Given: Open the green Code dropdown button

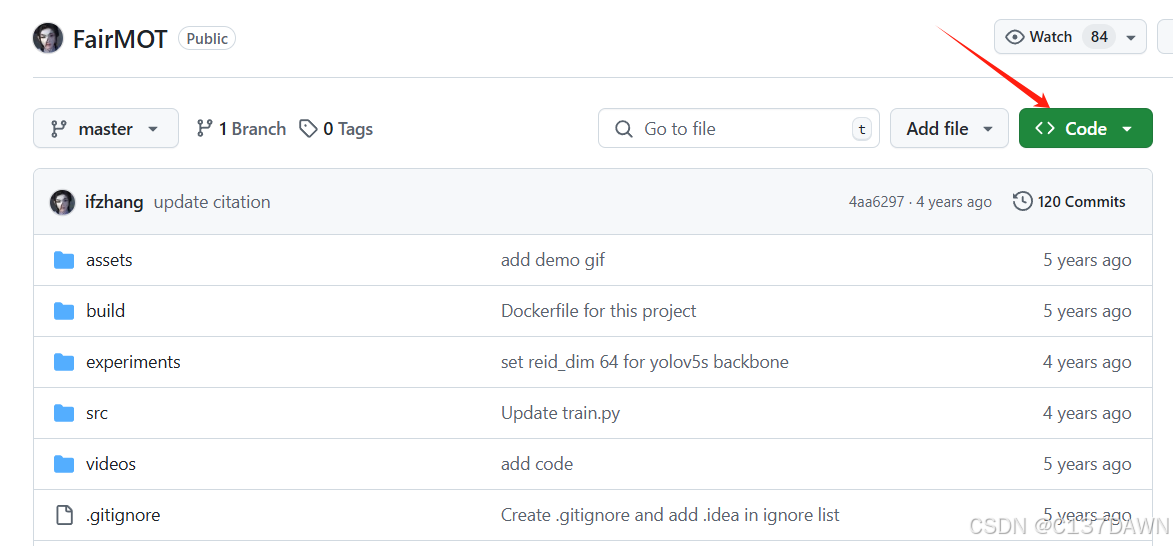Looking at the screenshot, I should tap(1085, 129).
